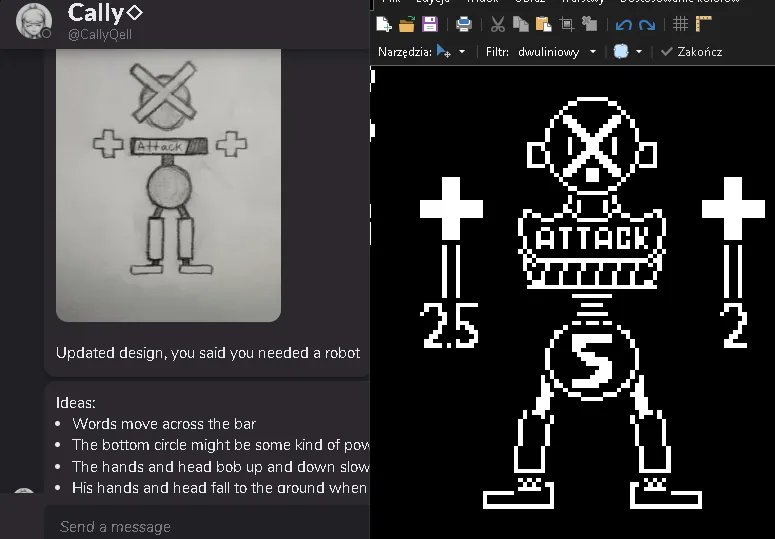Copy selection using the copy icon
Image resolution: width=775 pixels, height=539 pixels.
pyautogui.click(x=520, y=24)
